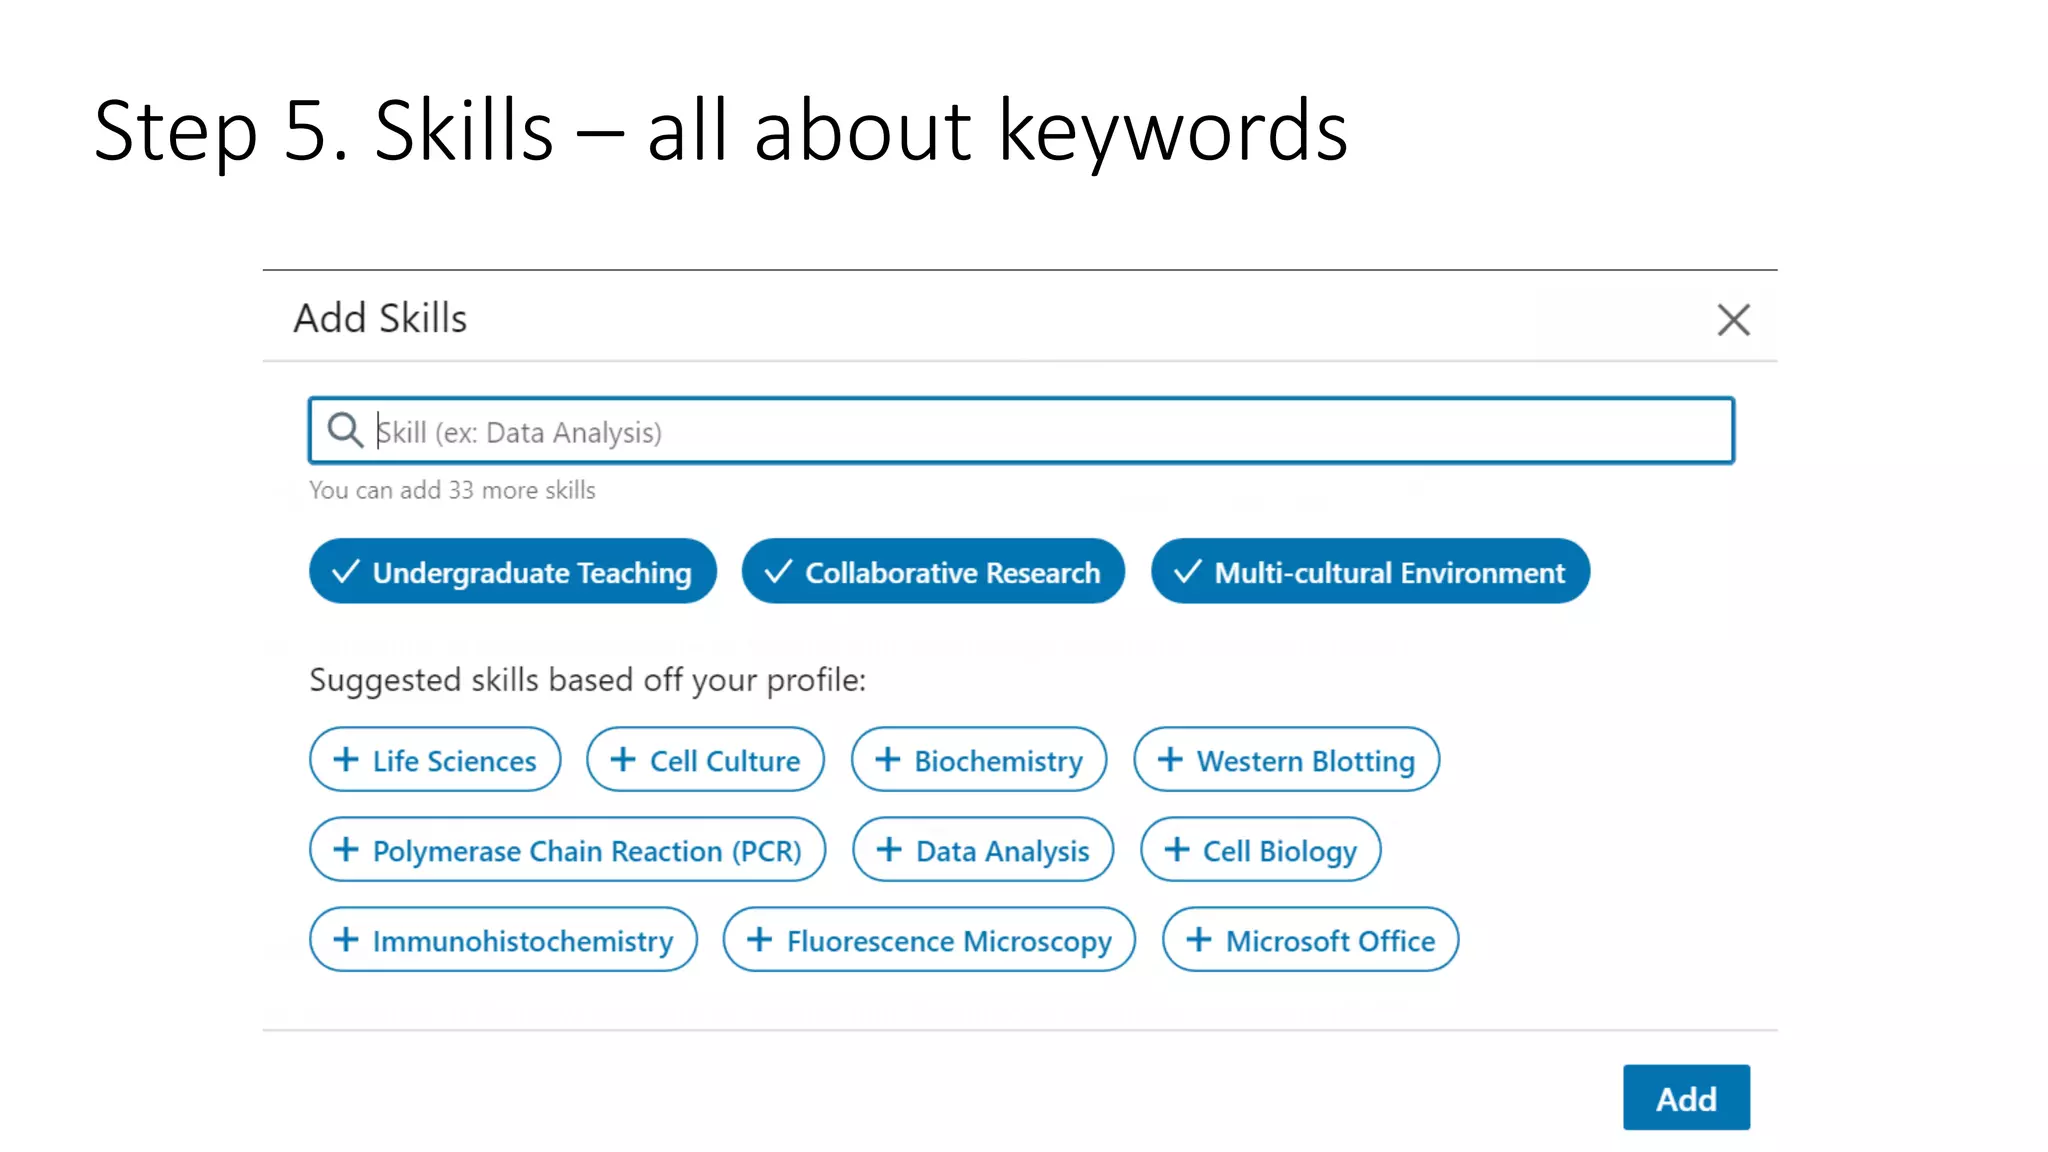2048x1152 pixels.
Task: Click the search magnifier icon
Action: point(345,430)
